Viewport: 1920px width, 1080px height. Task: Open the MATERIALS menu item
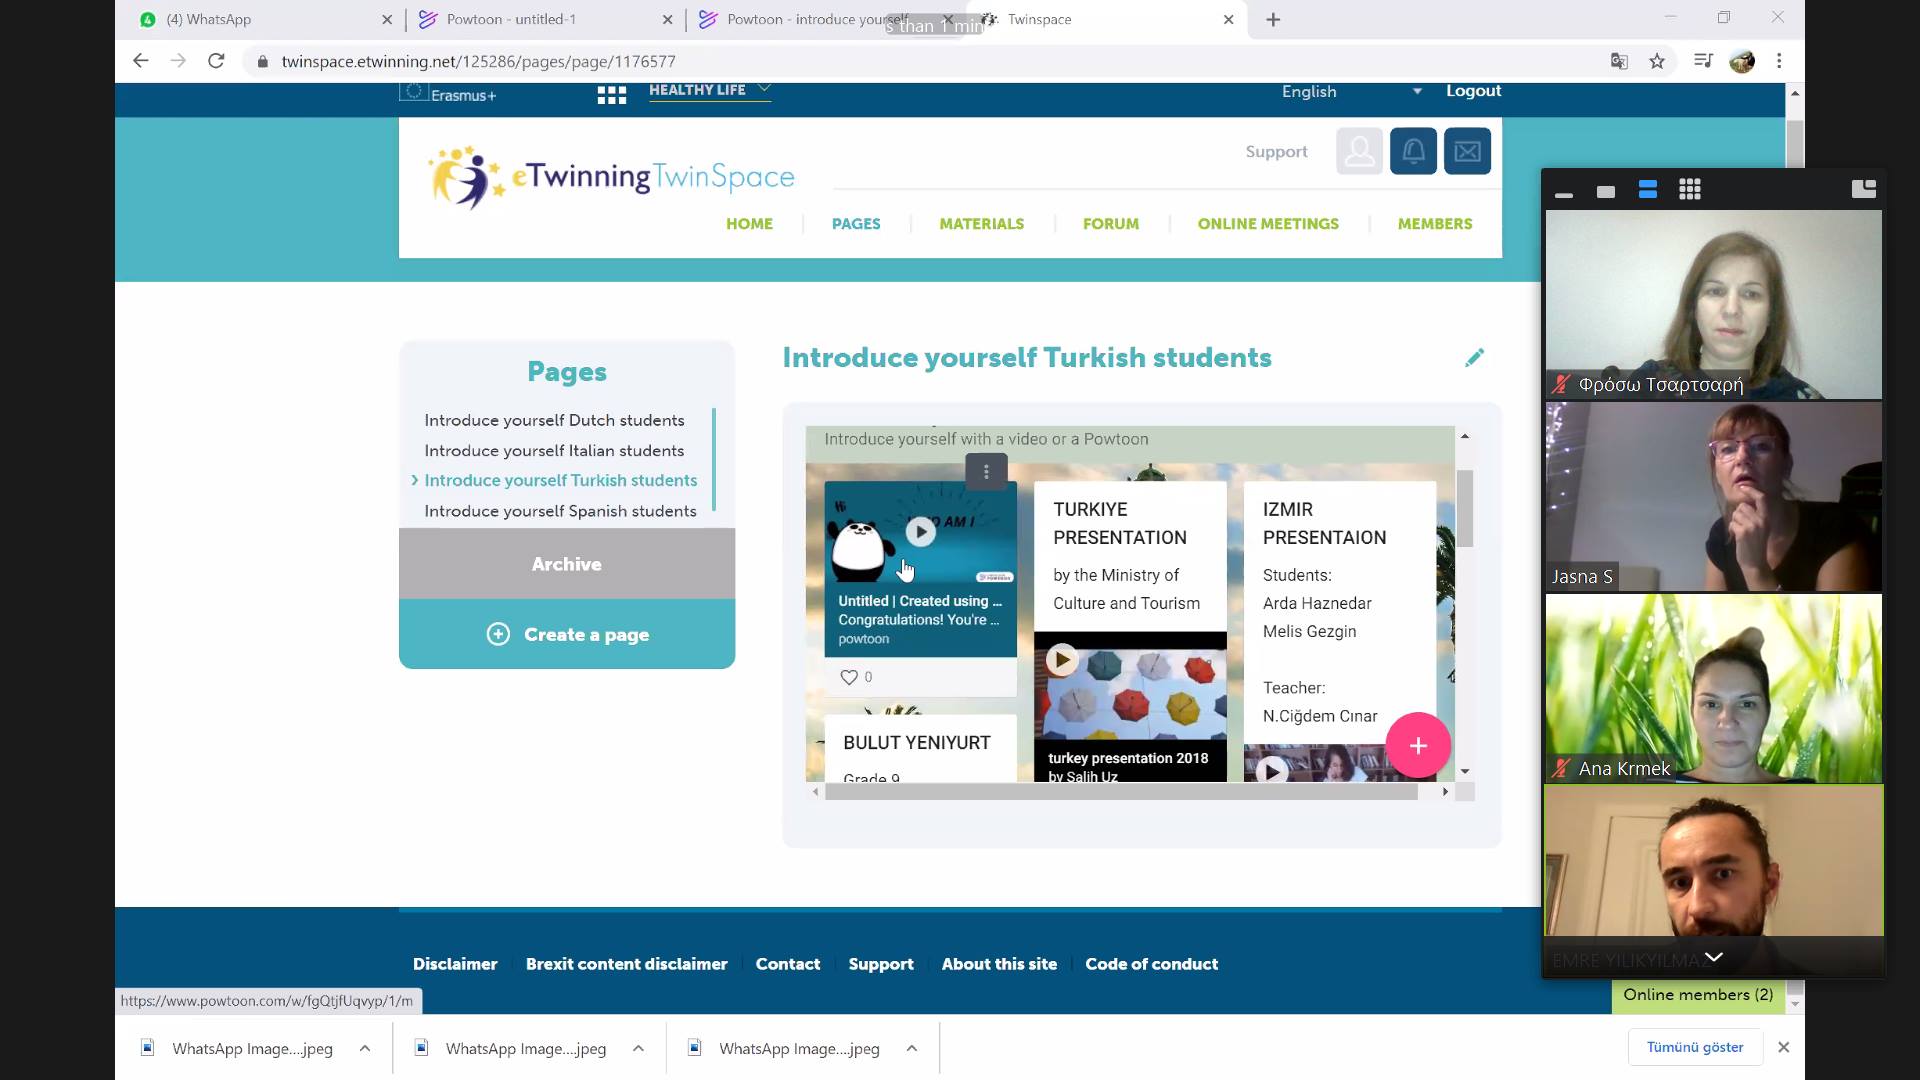981,224
